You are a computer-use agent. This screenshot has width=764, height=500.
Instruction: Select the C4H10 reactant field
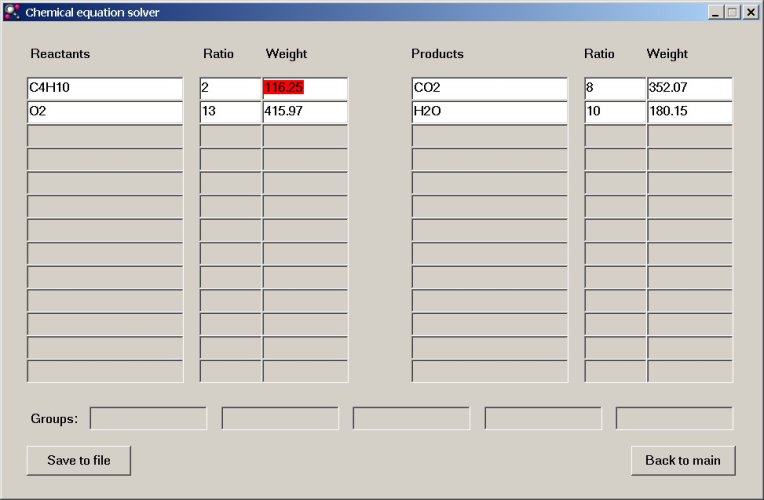click(105, 88)
